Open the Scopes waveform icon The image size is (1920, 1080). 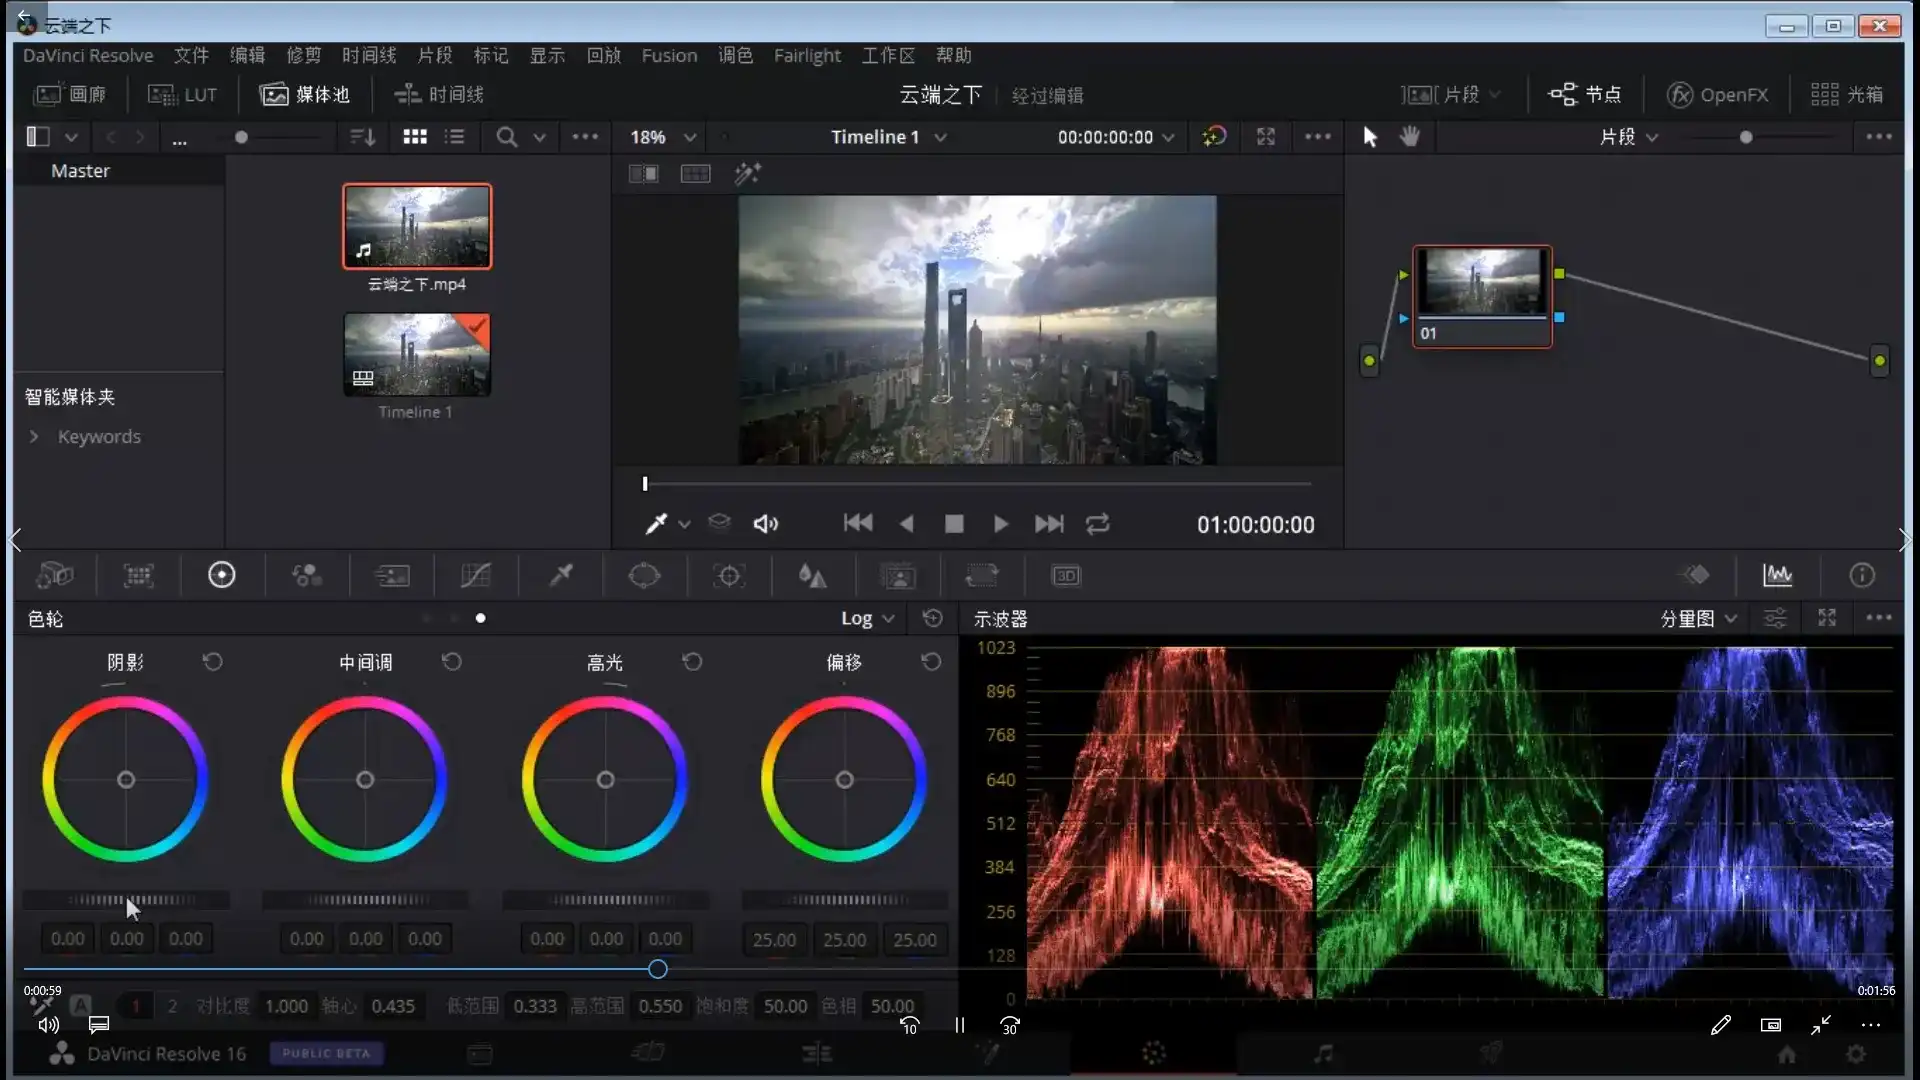point(1777,576)
